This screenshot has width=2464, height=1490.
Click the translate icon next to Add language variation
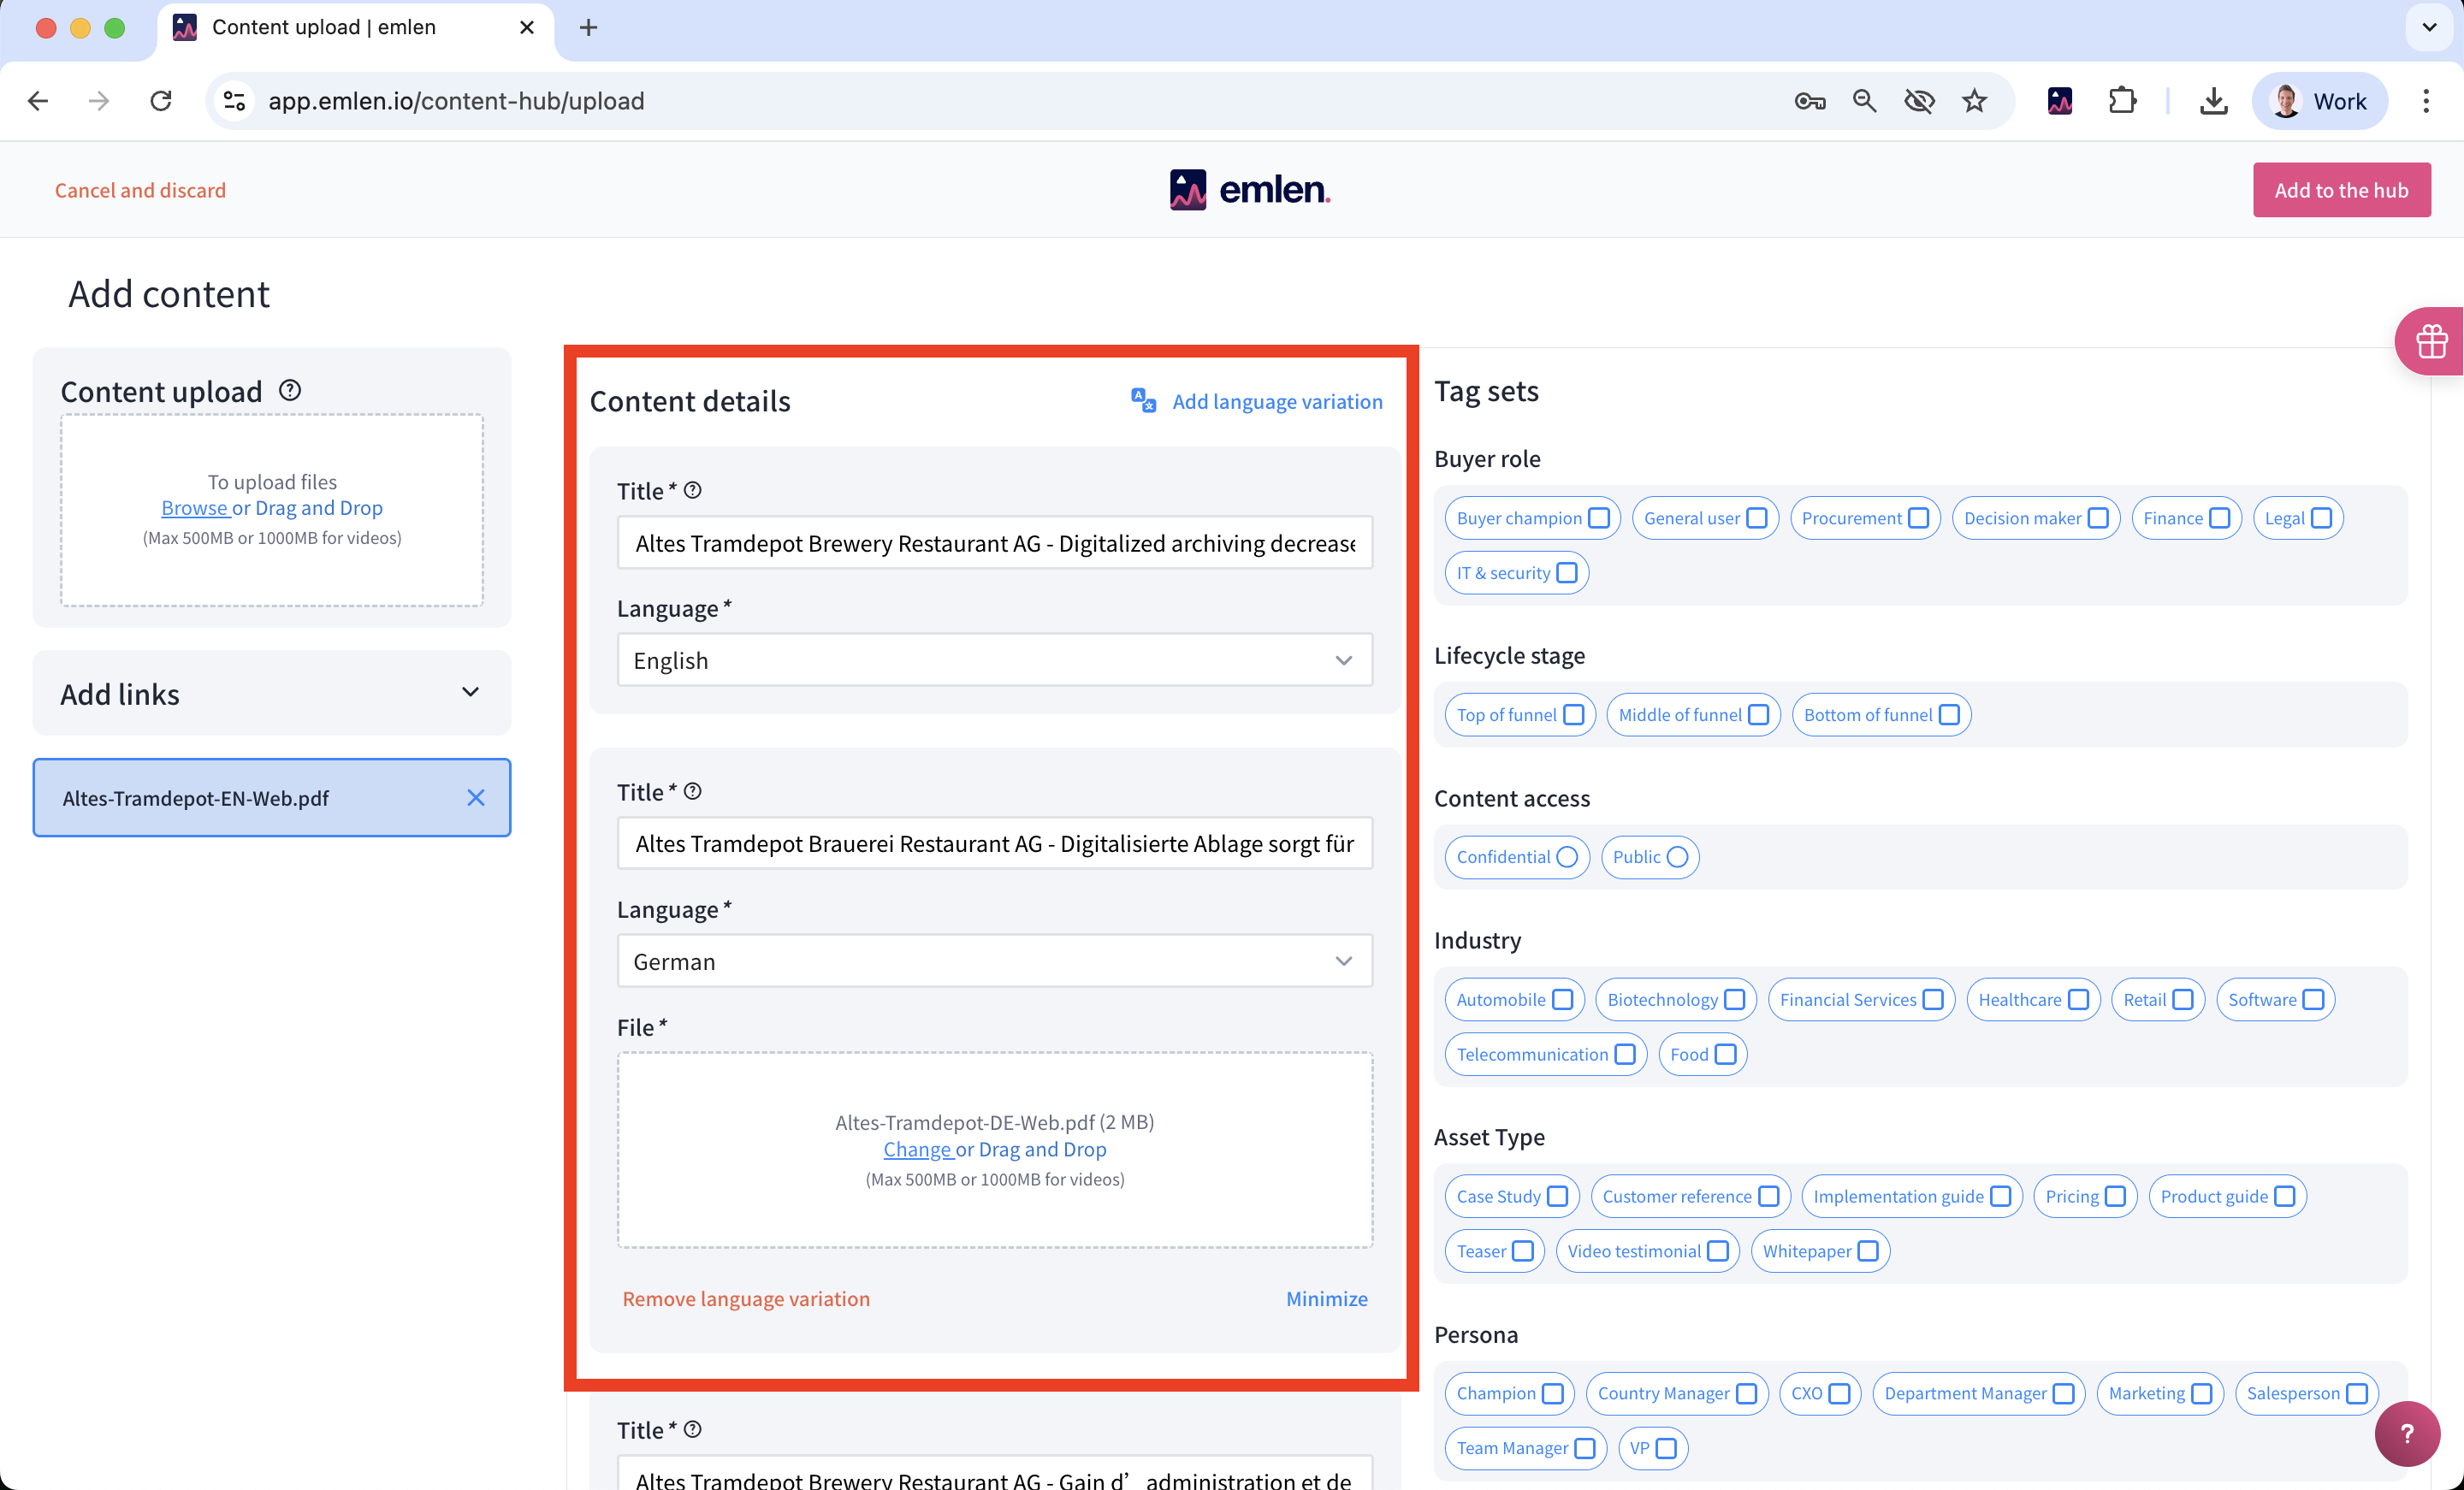pyautogui.click(x=1143, y=400)
